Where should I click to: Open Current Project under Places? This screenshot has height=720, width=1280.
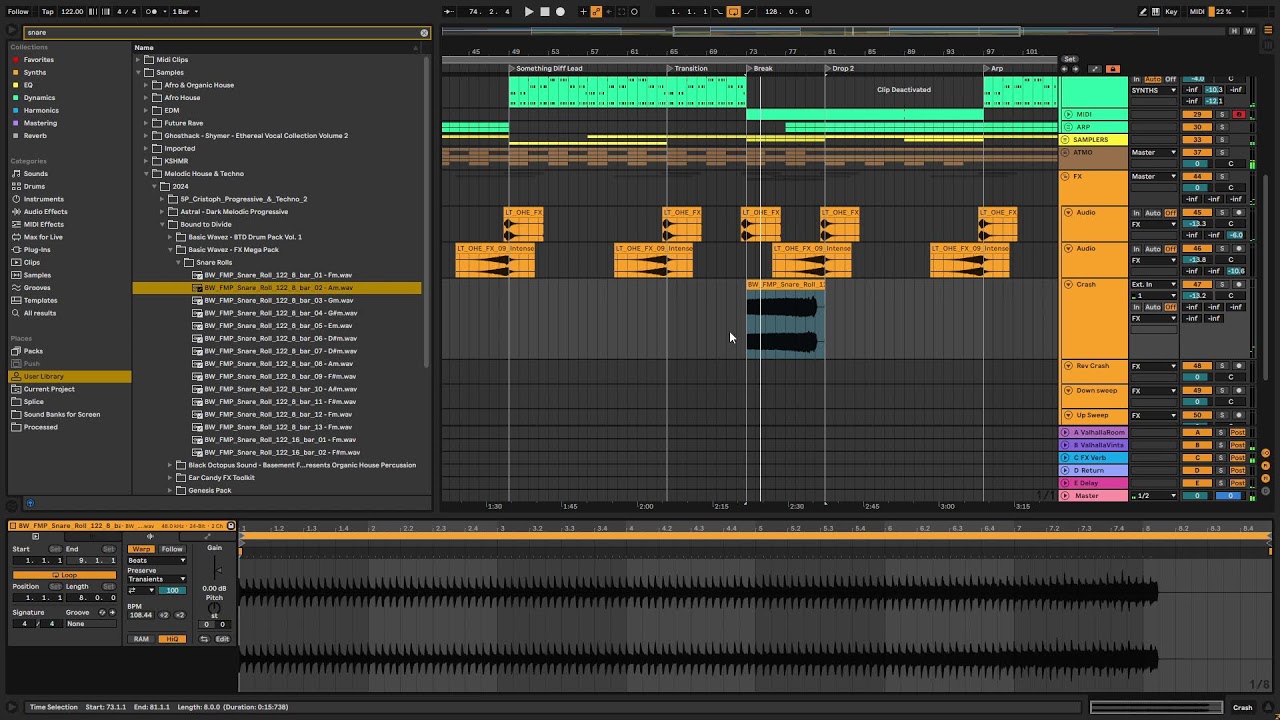tap(49, 389)
